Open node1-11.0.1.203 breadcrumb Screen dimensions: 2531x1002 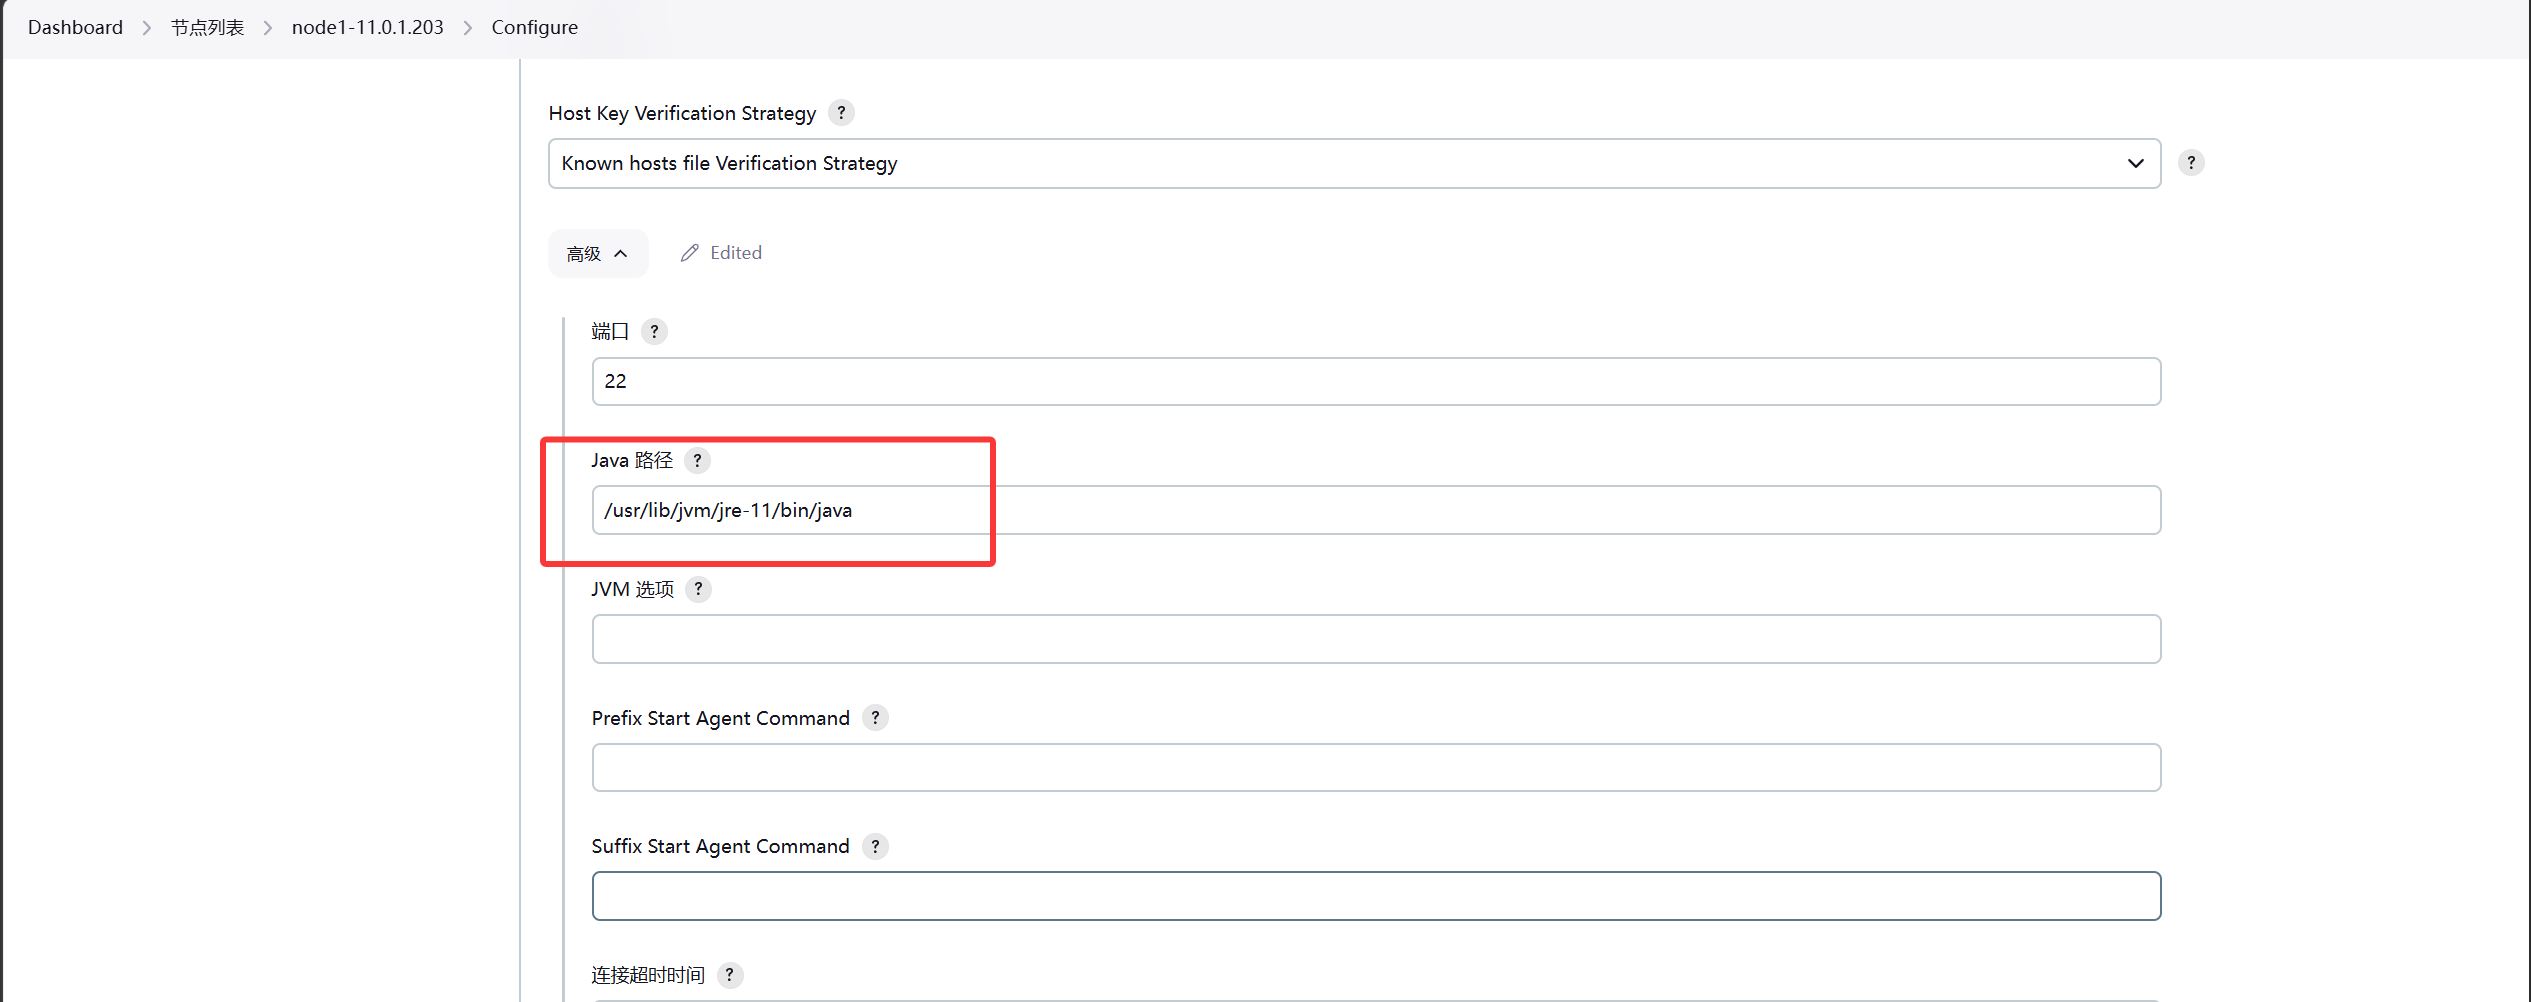click(x=367, y=27)
